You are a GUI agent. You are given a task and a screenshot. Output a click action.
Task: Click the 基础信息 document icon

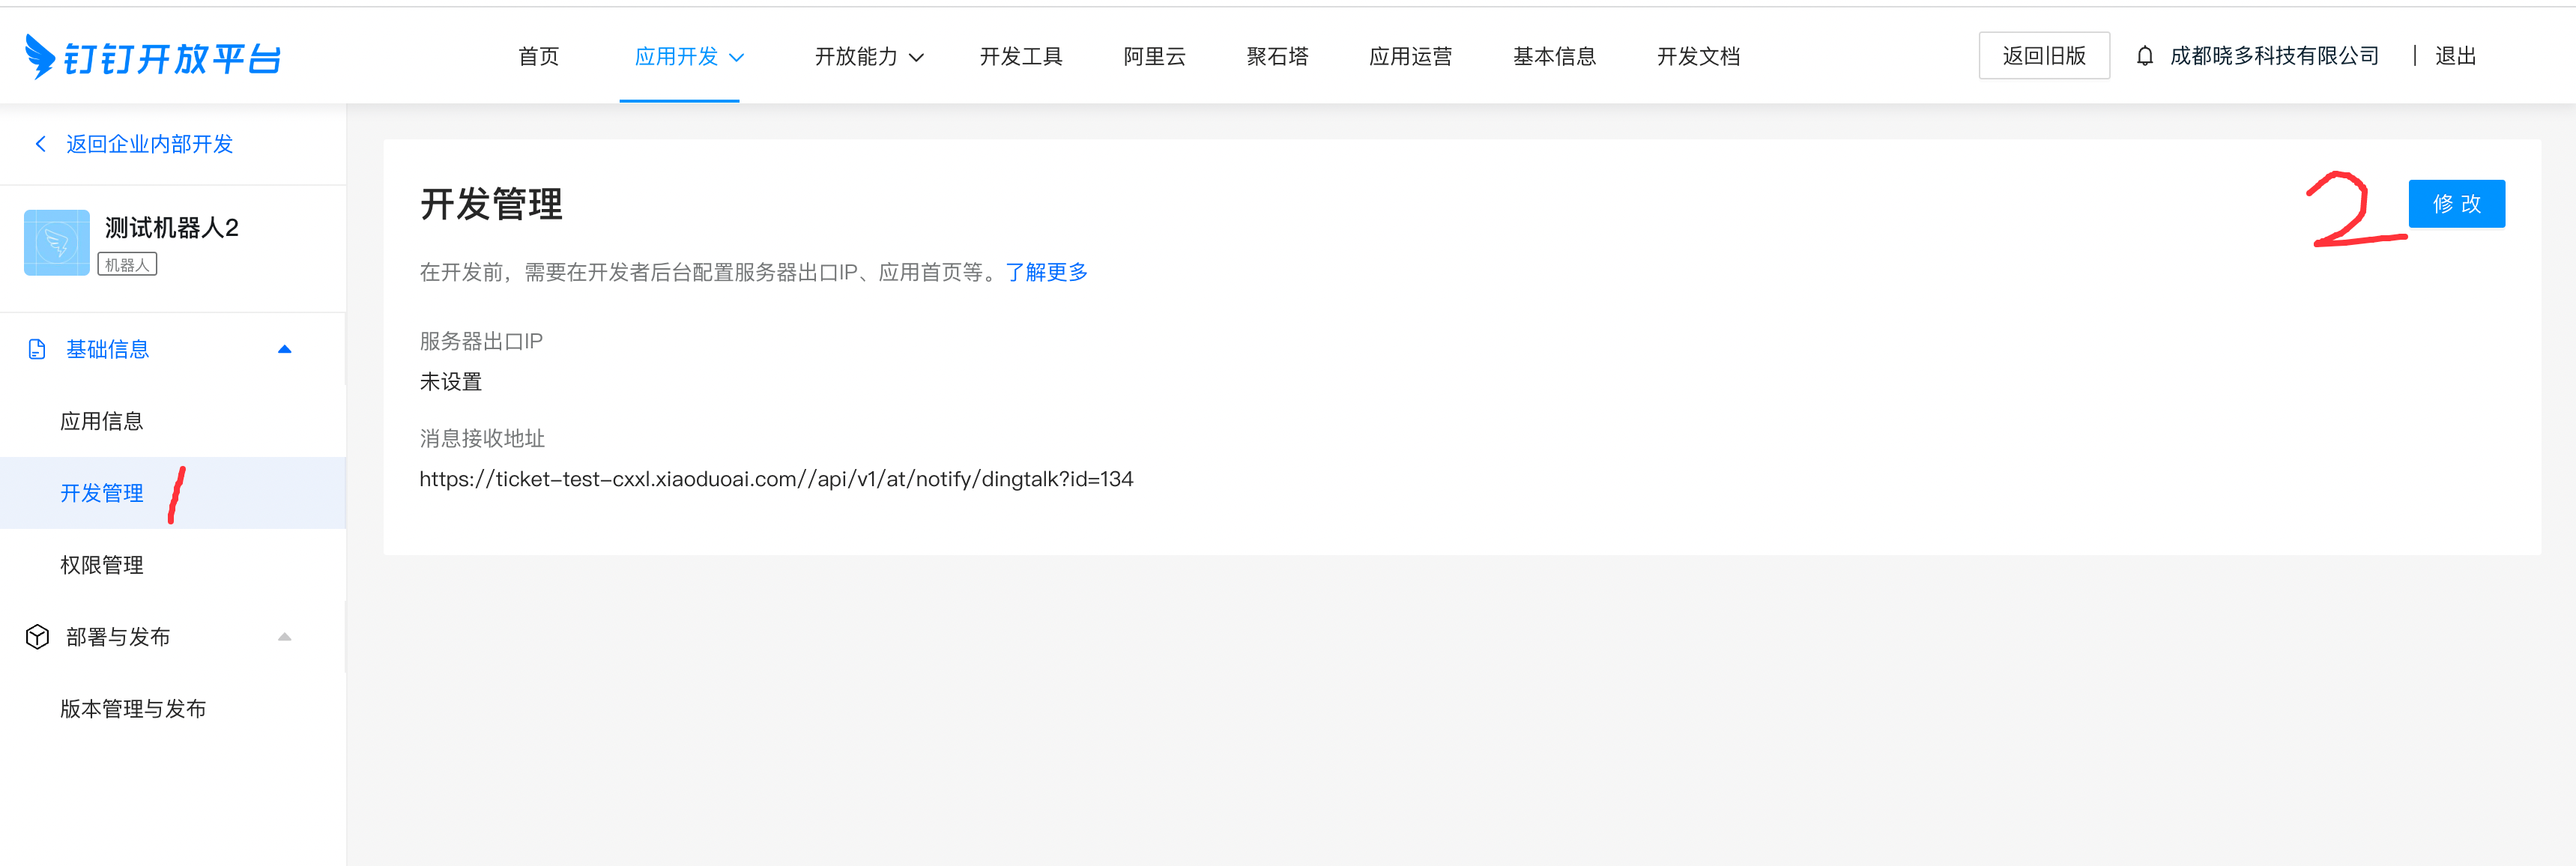tap(37, 349)
